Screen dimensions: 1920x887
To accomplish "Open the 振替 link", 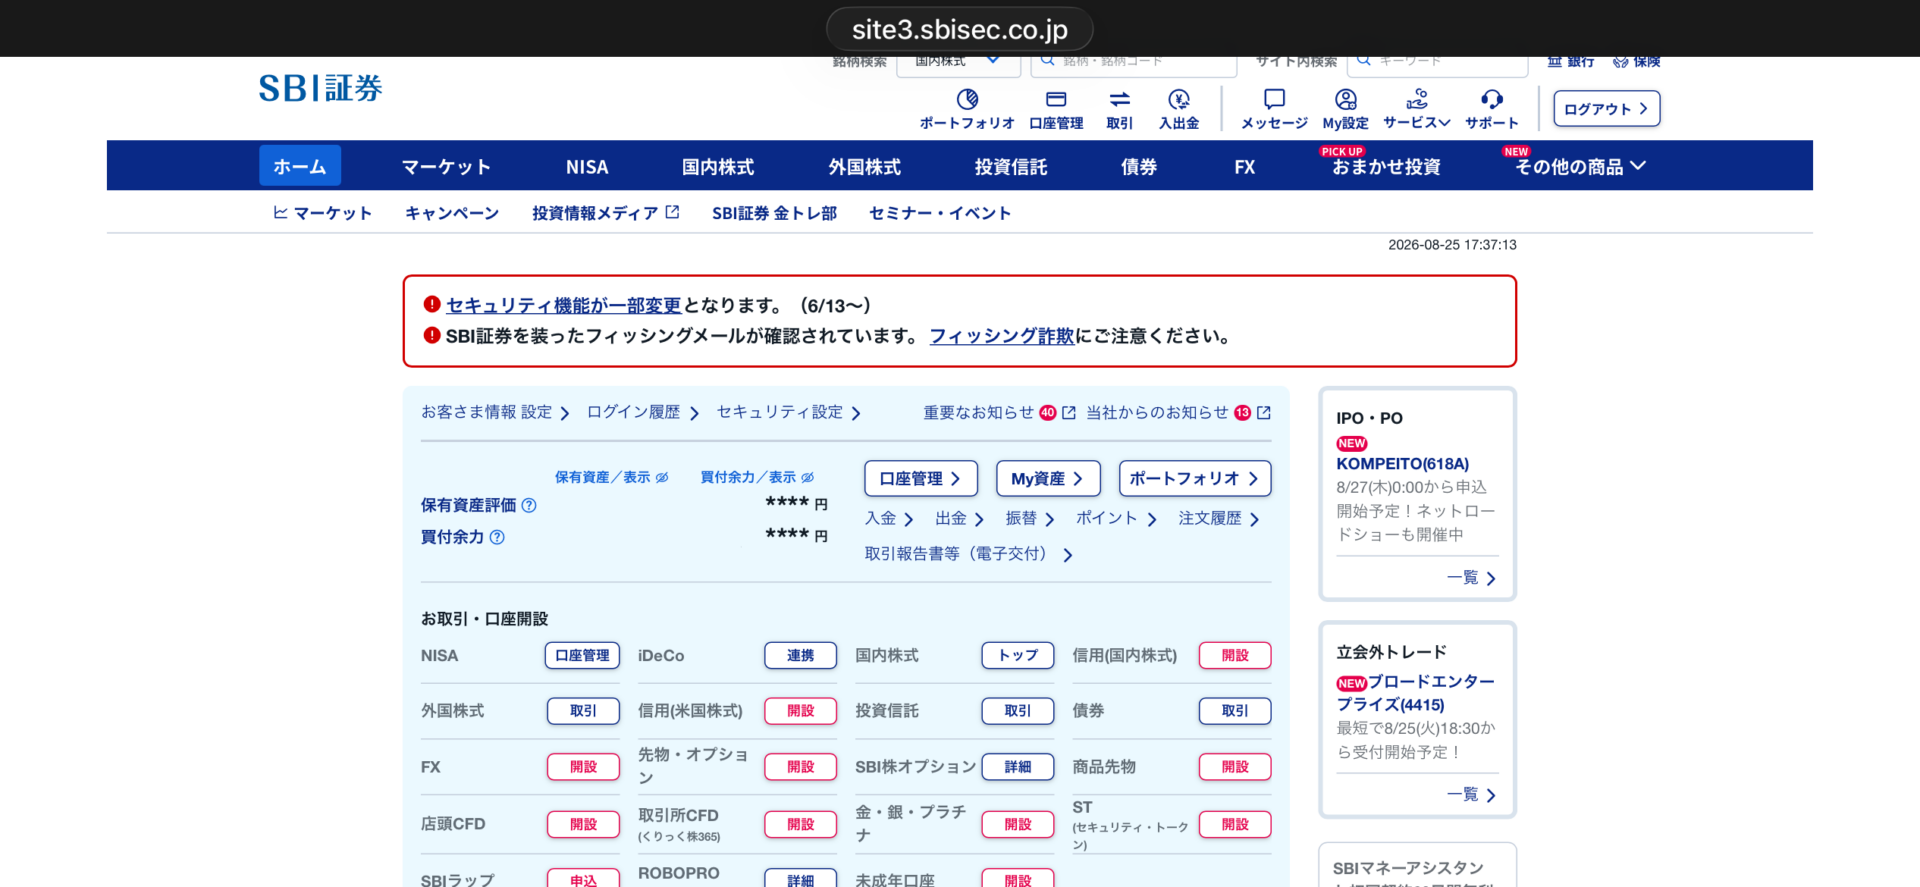I will point(1030,518).
